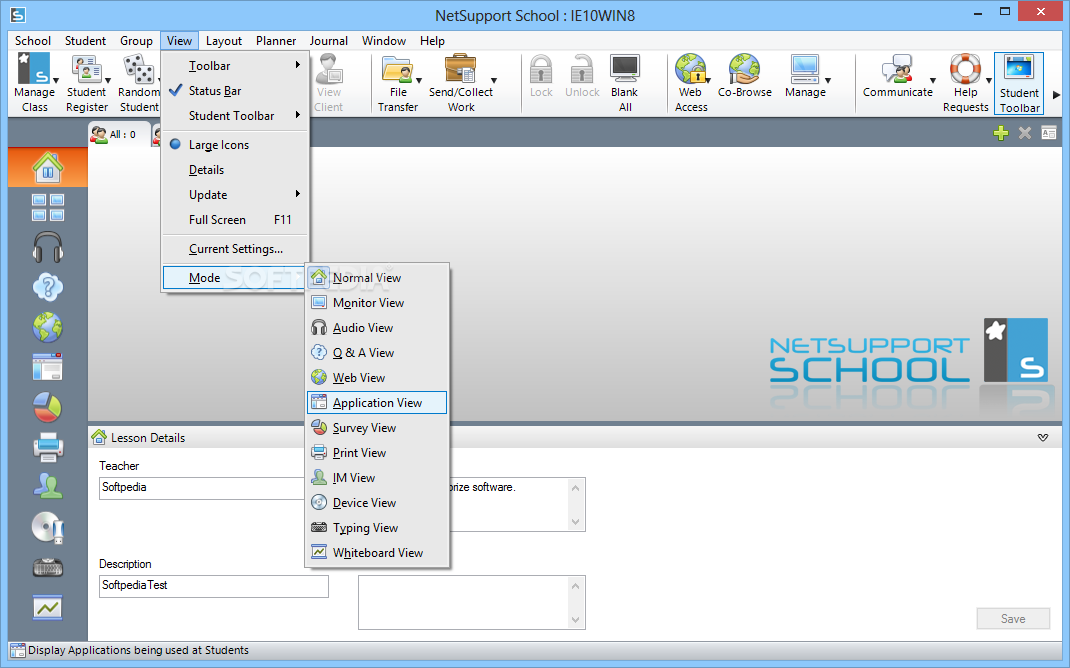
Task: Open the School menu
Action: click(x=33, y=41)
